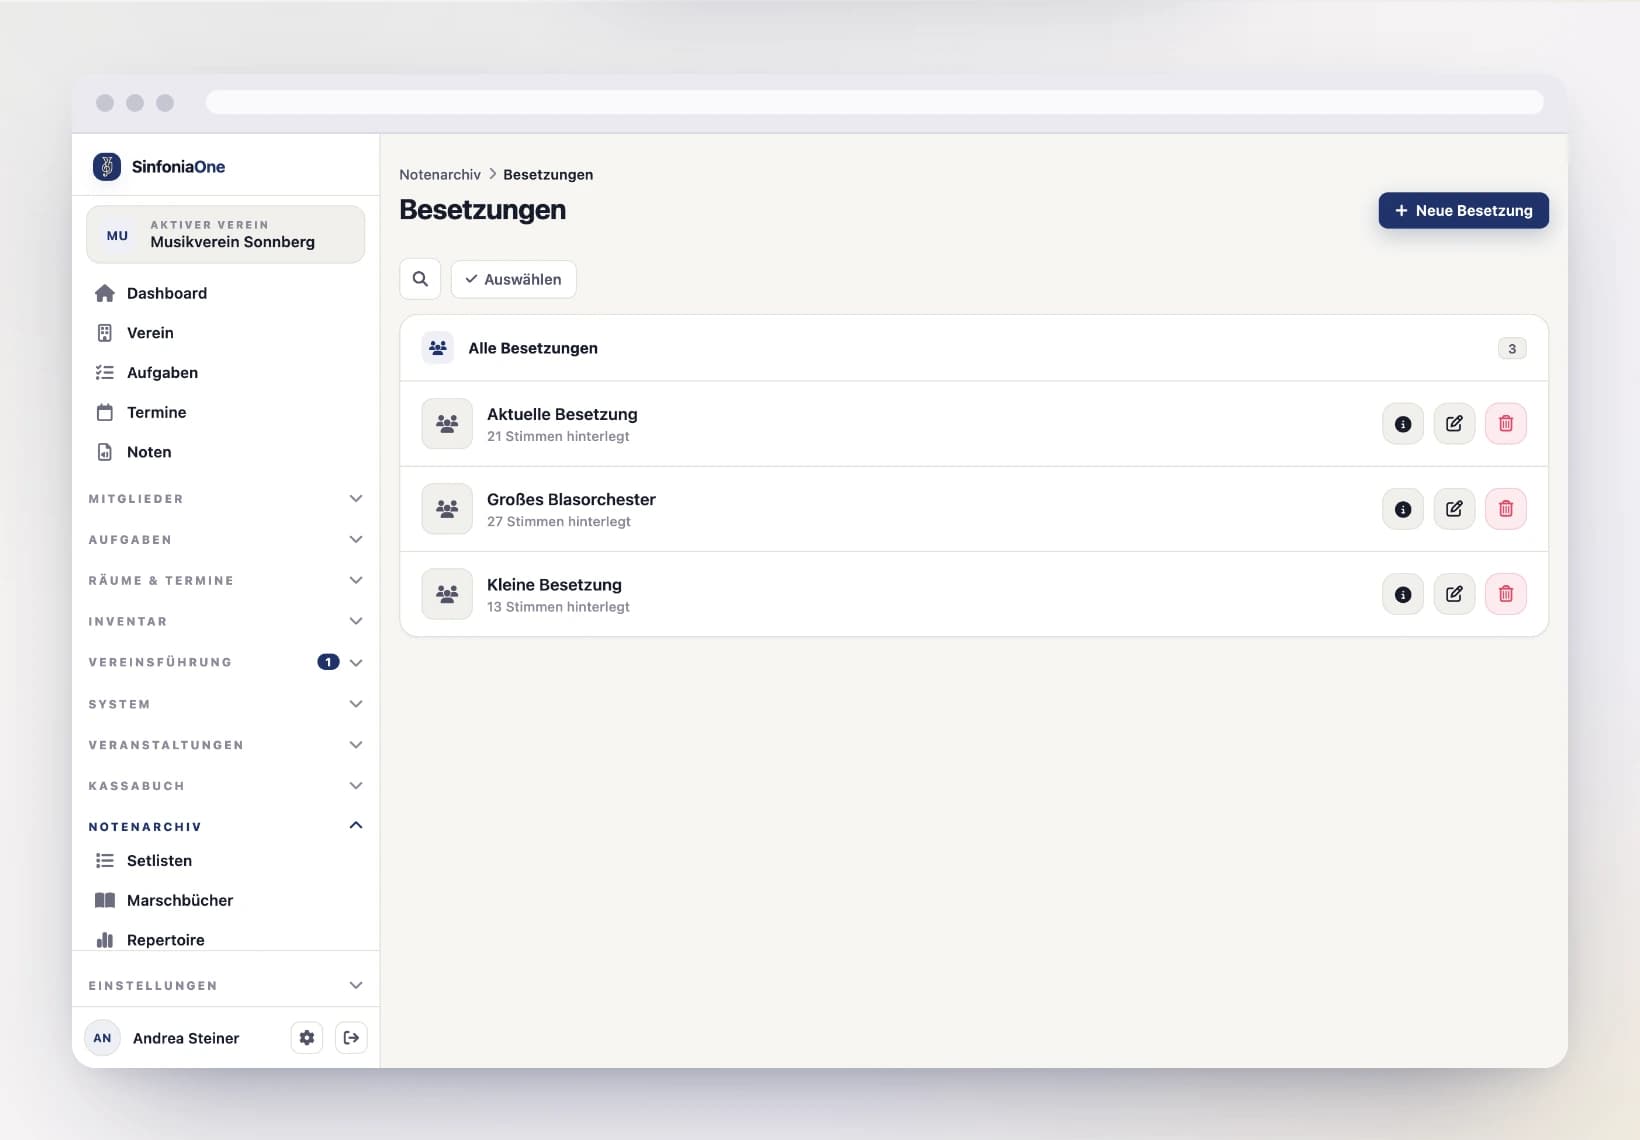Delete the Aktuelle Besetzung entry
Viewport: 1640px width, 1140px height.
1505,424
